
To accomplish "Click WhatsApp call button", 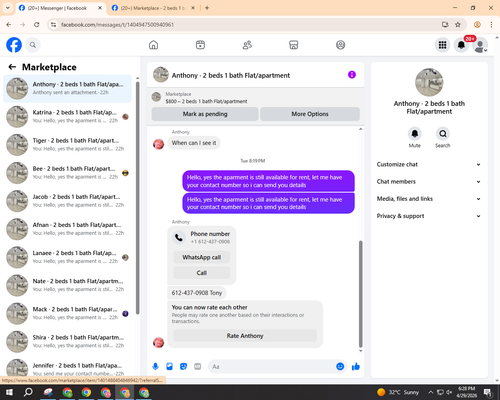I will click(202, 257).
